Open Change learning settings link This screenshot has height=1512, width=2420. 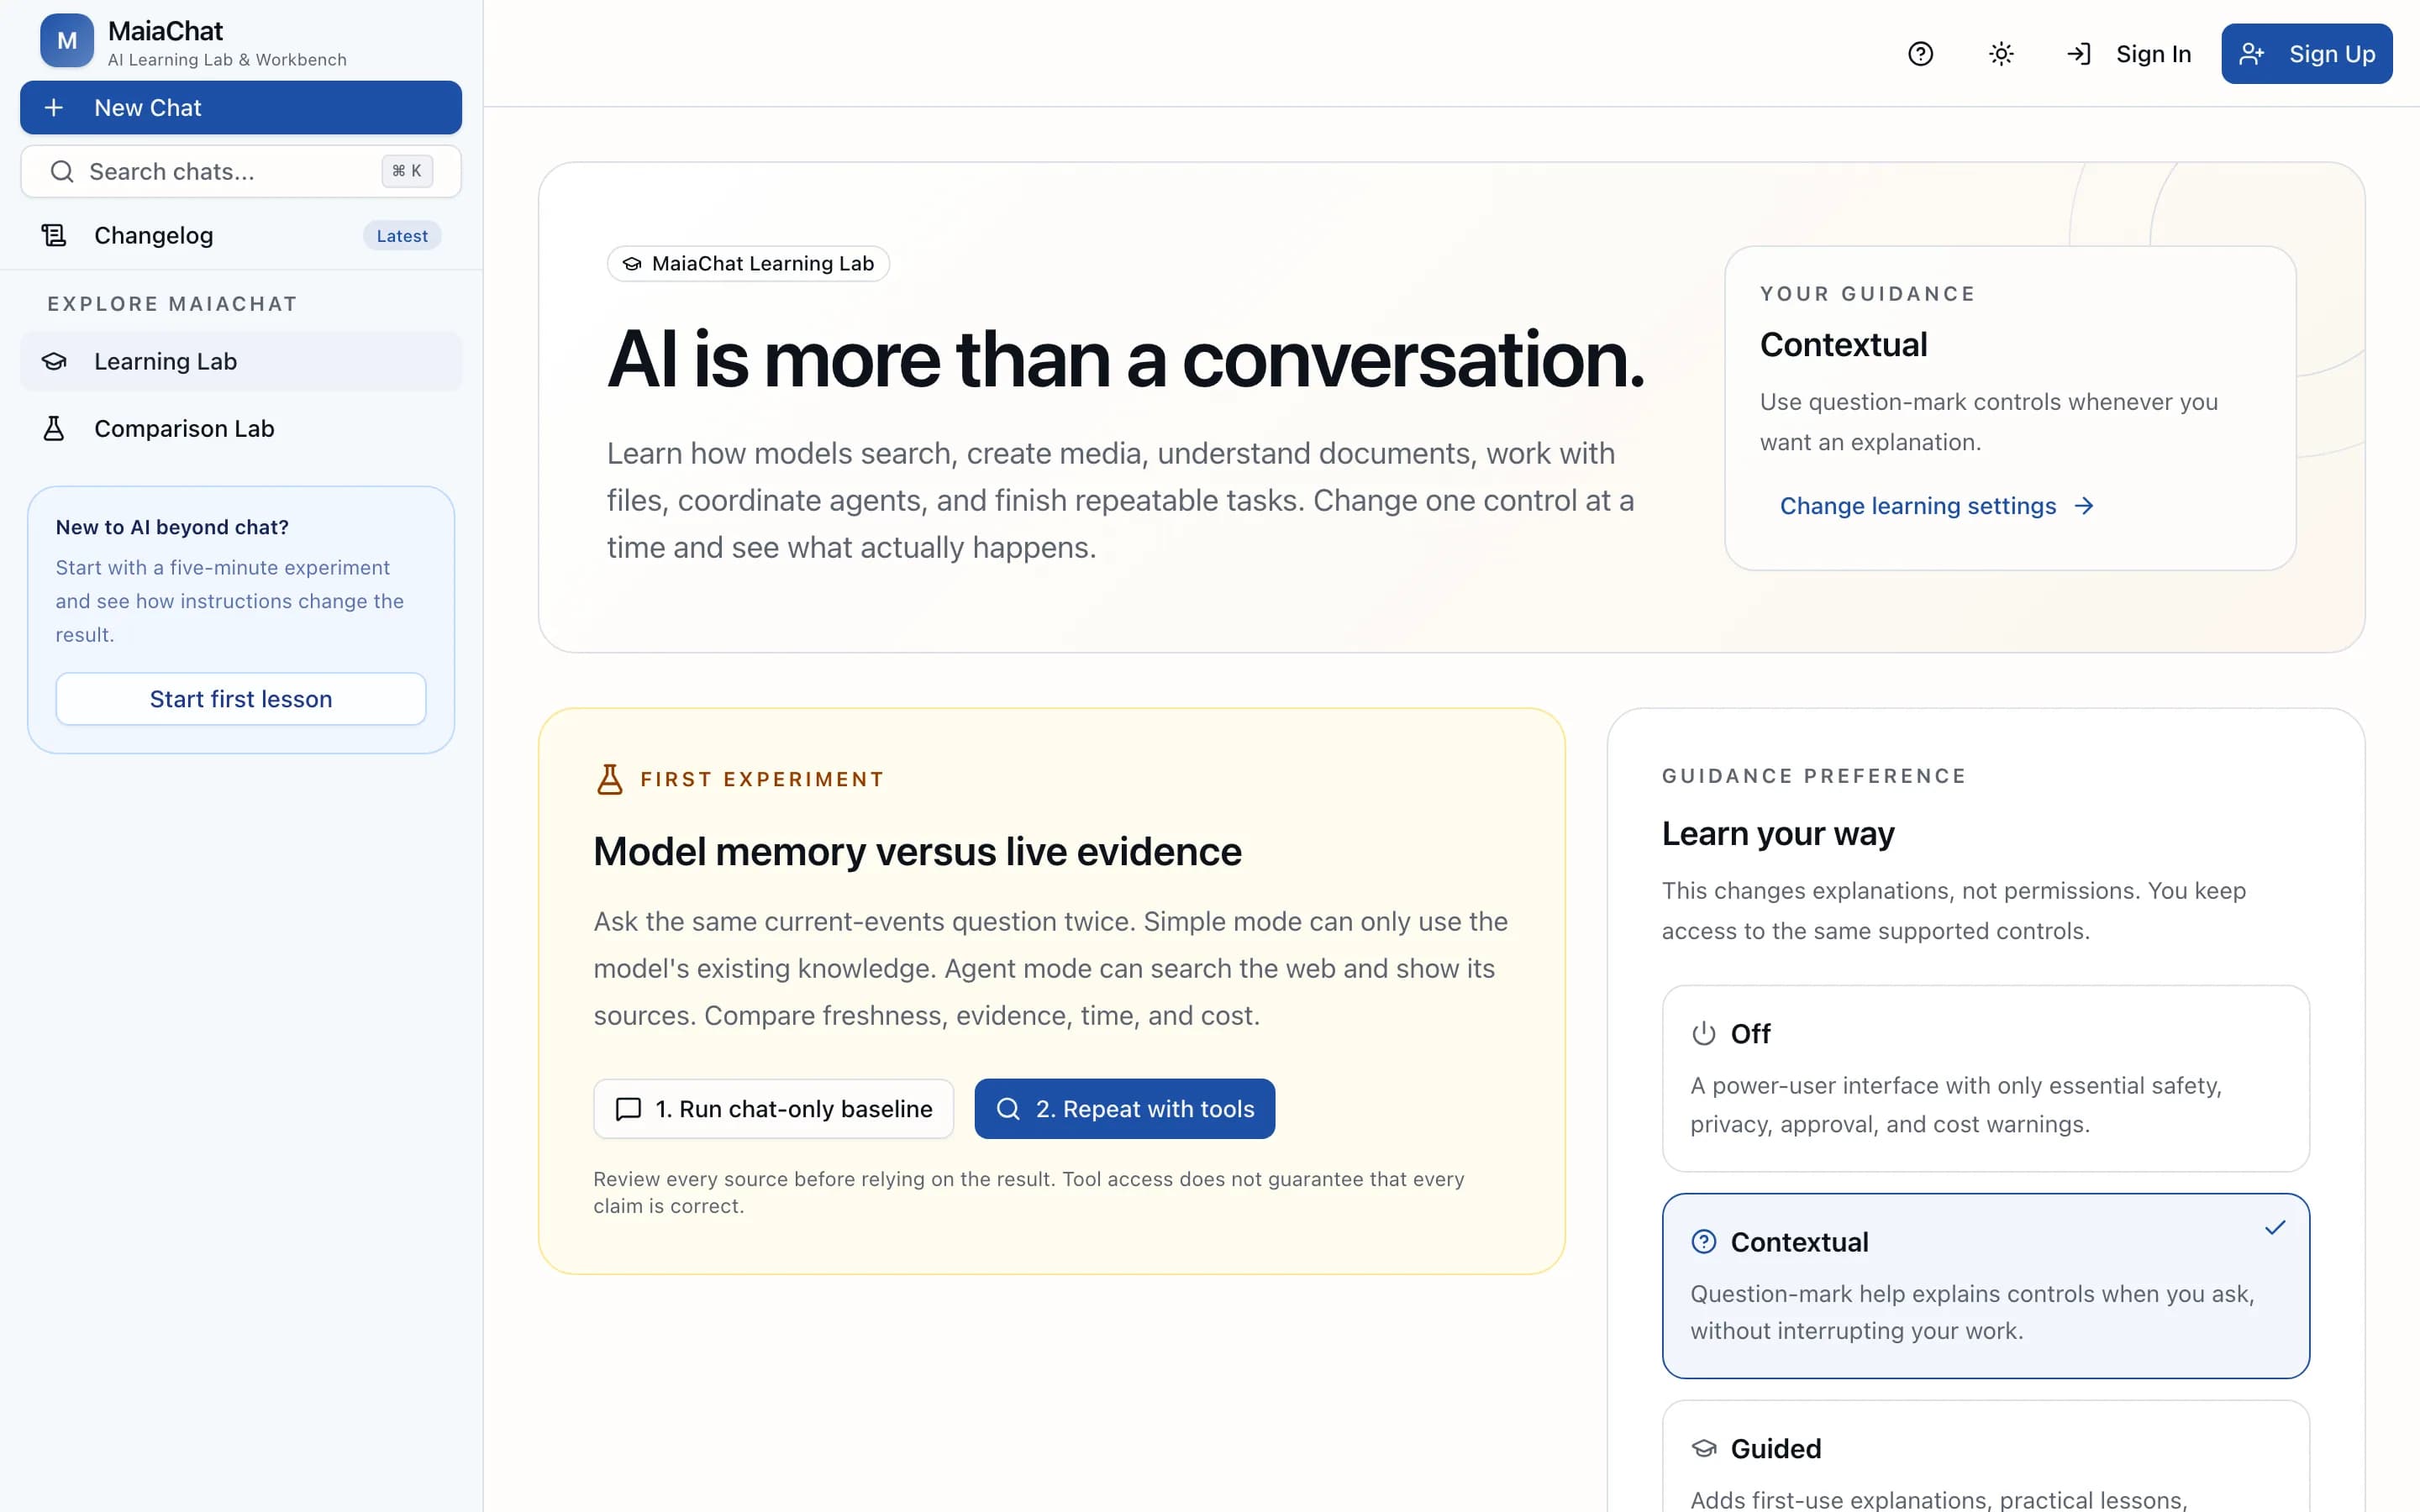coord(1936,506)
